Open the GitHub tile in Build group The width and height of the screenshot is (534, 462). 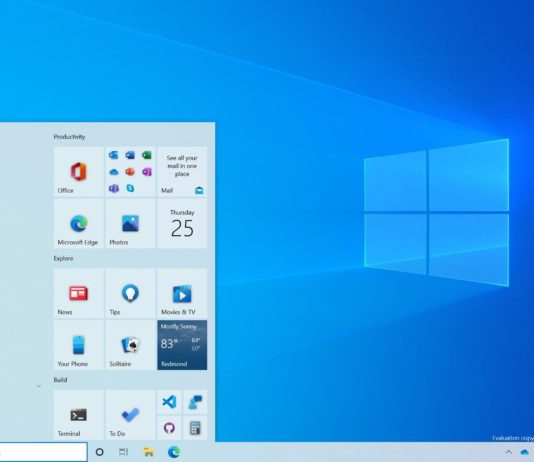point(169,428)
